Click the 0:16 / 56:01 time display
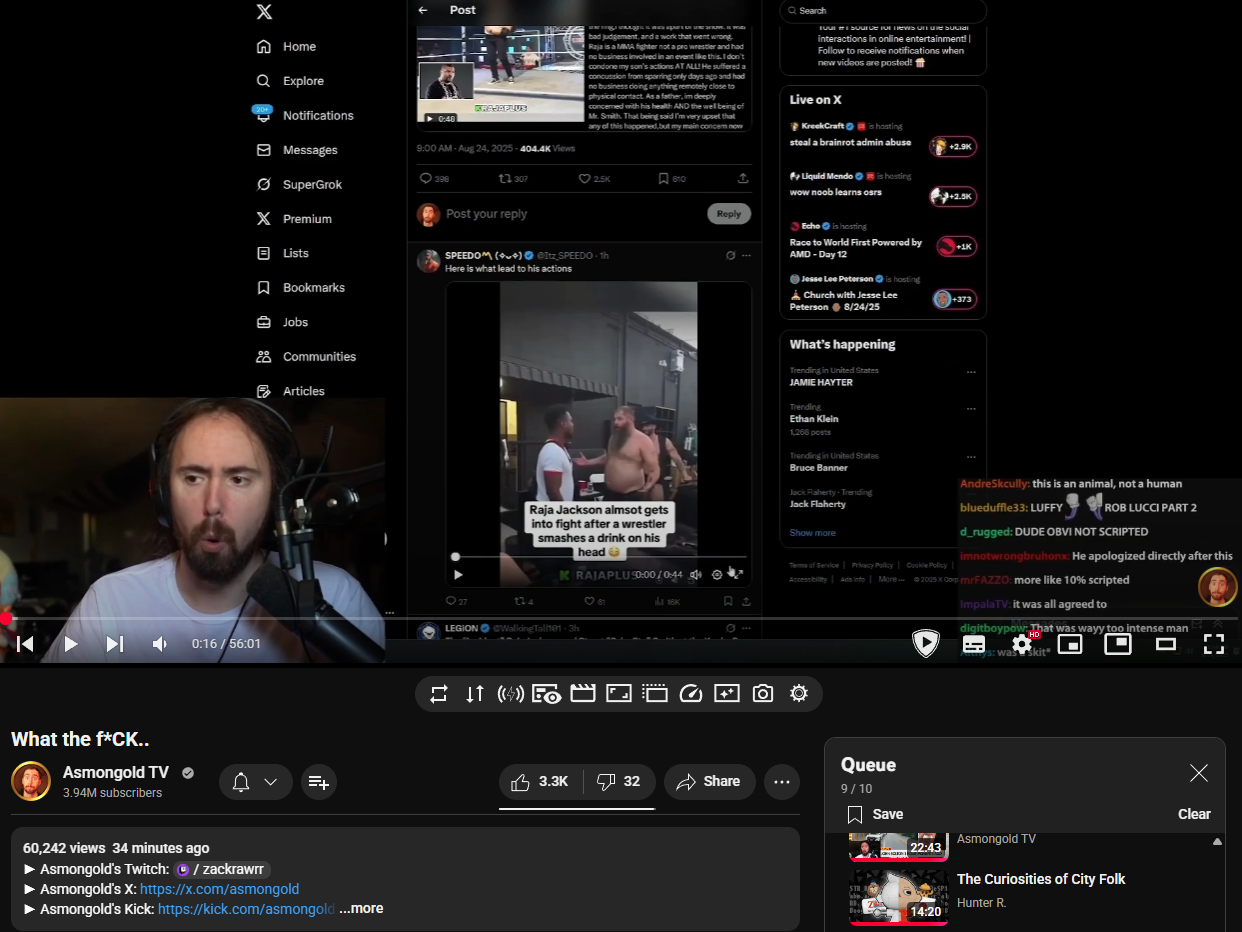The width and height of the screenshot is (1242, 932). point(226,644)
